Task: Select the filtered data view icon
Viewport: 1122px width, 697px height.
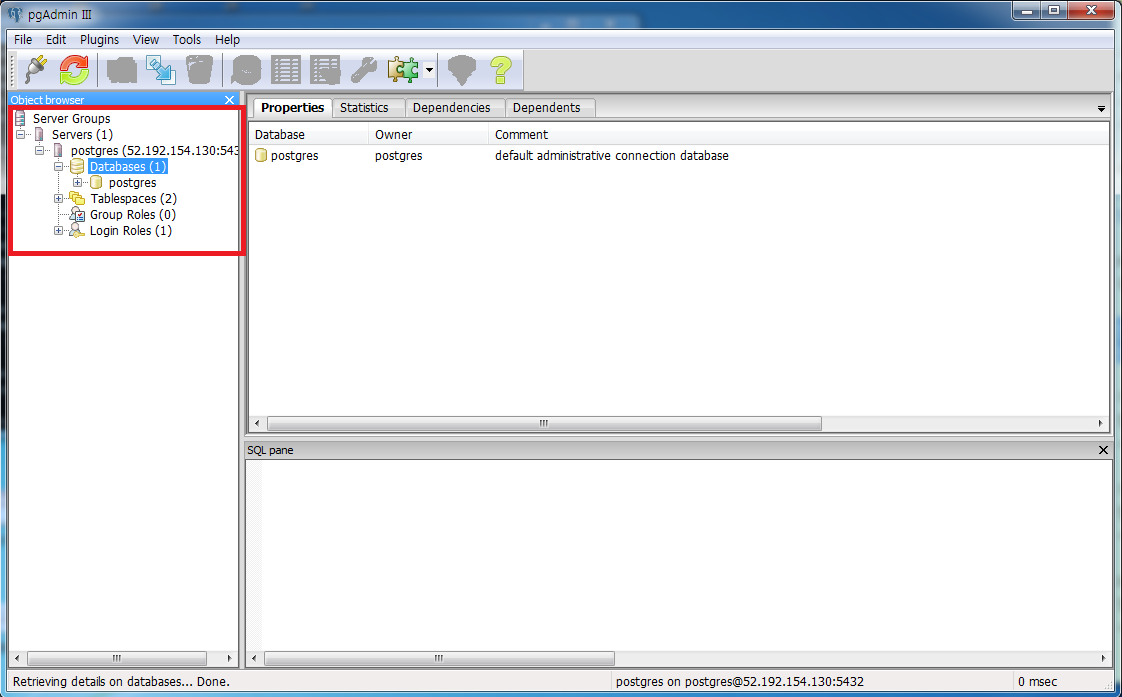Action: click(x=323, y=69)
